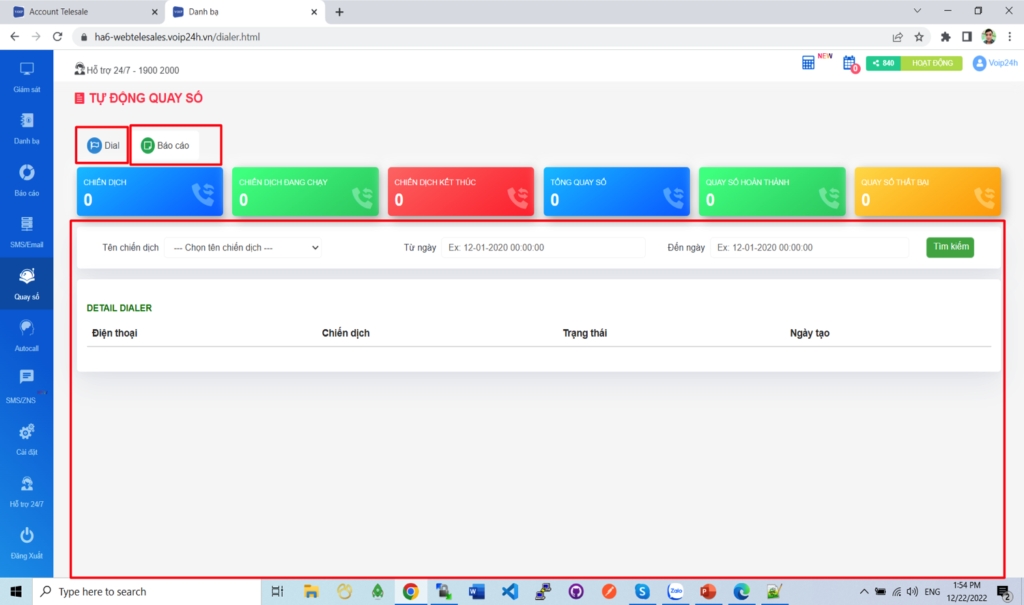Click the Đăng Xuất power icon

pyautogui.click(x=27, y=542)
